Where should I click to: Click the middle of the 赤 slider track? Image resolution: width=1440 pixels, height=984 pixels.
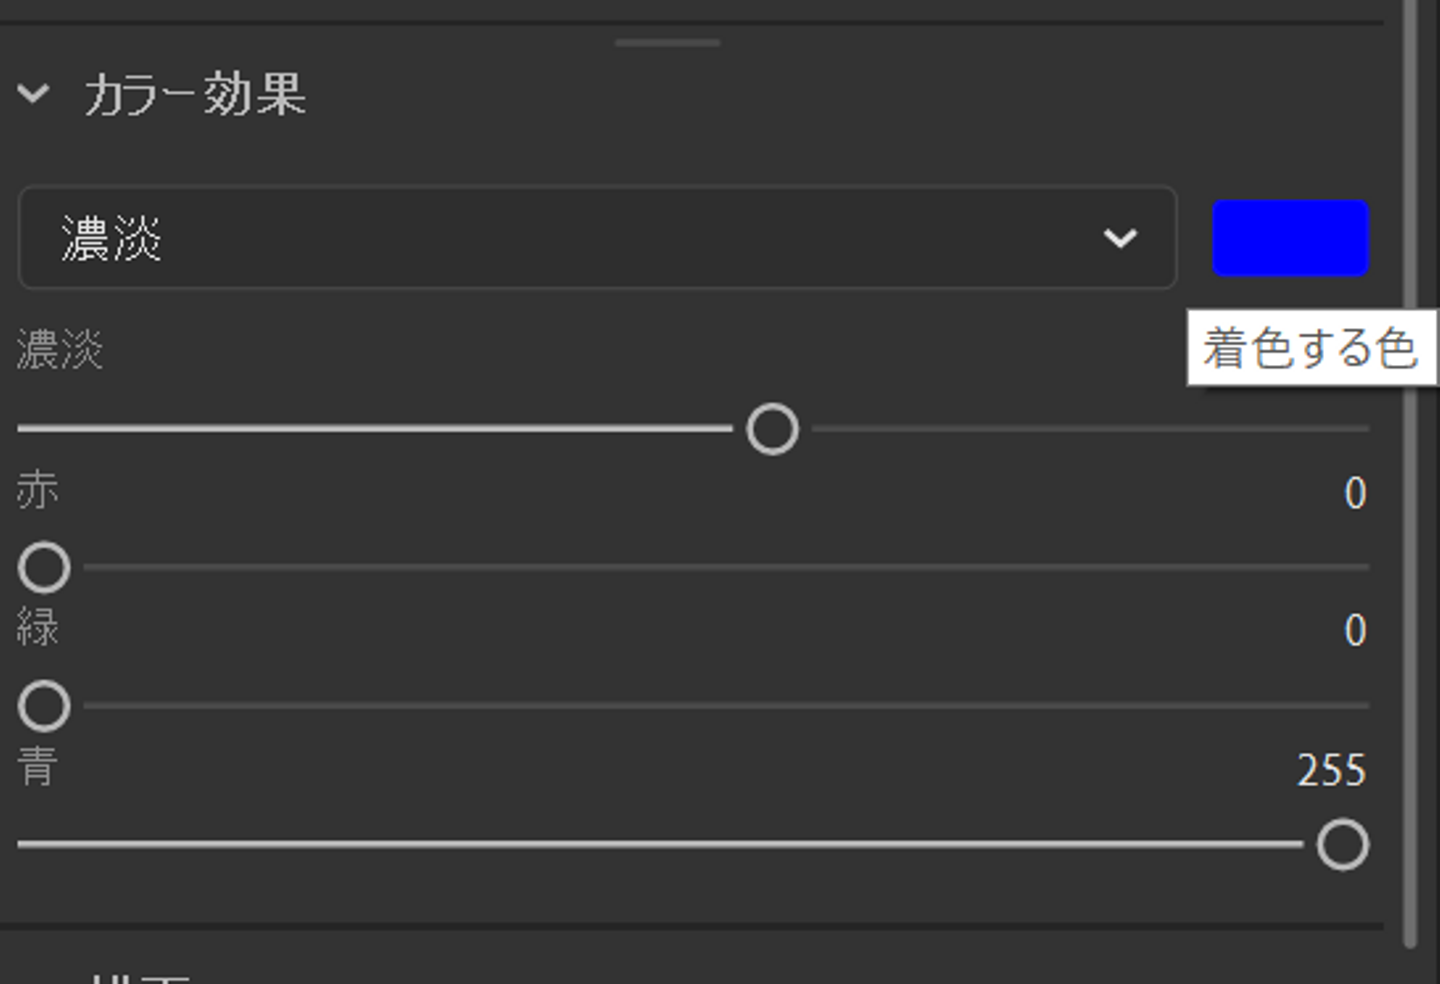click(x=725, y=567)
